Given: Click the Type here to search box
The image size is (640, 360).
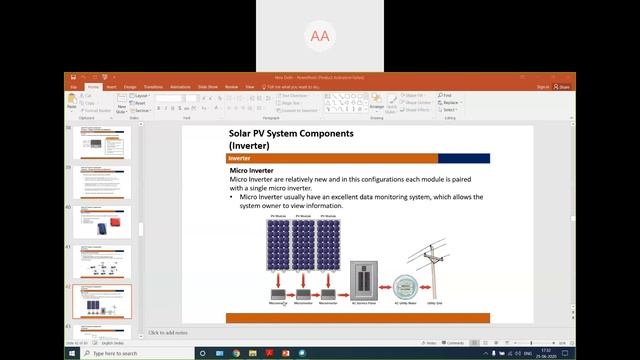Looking at the screenshot, I should [138, 353].
